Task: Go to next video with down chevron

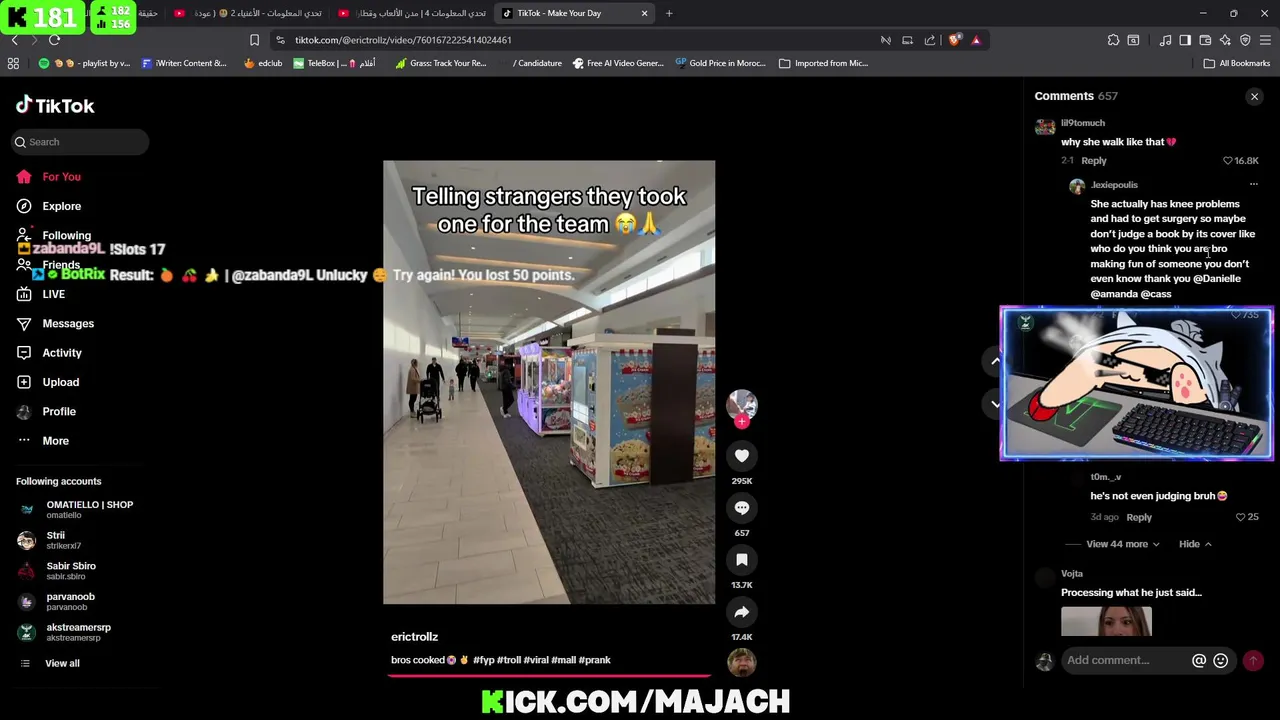Action: tap(995, 404)
